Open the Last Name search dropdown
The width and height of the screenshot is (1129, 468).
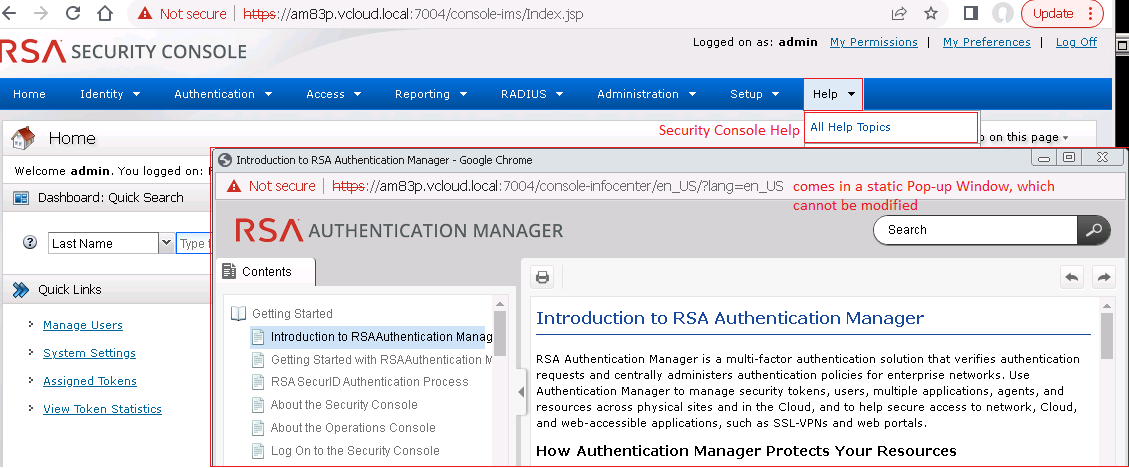(165, 243)
